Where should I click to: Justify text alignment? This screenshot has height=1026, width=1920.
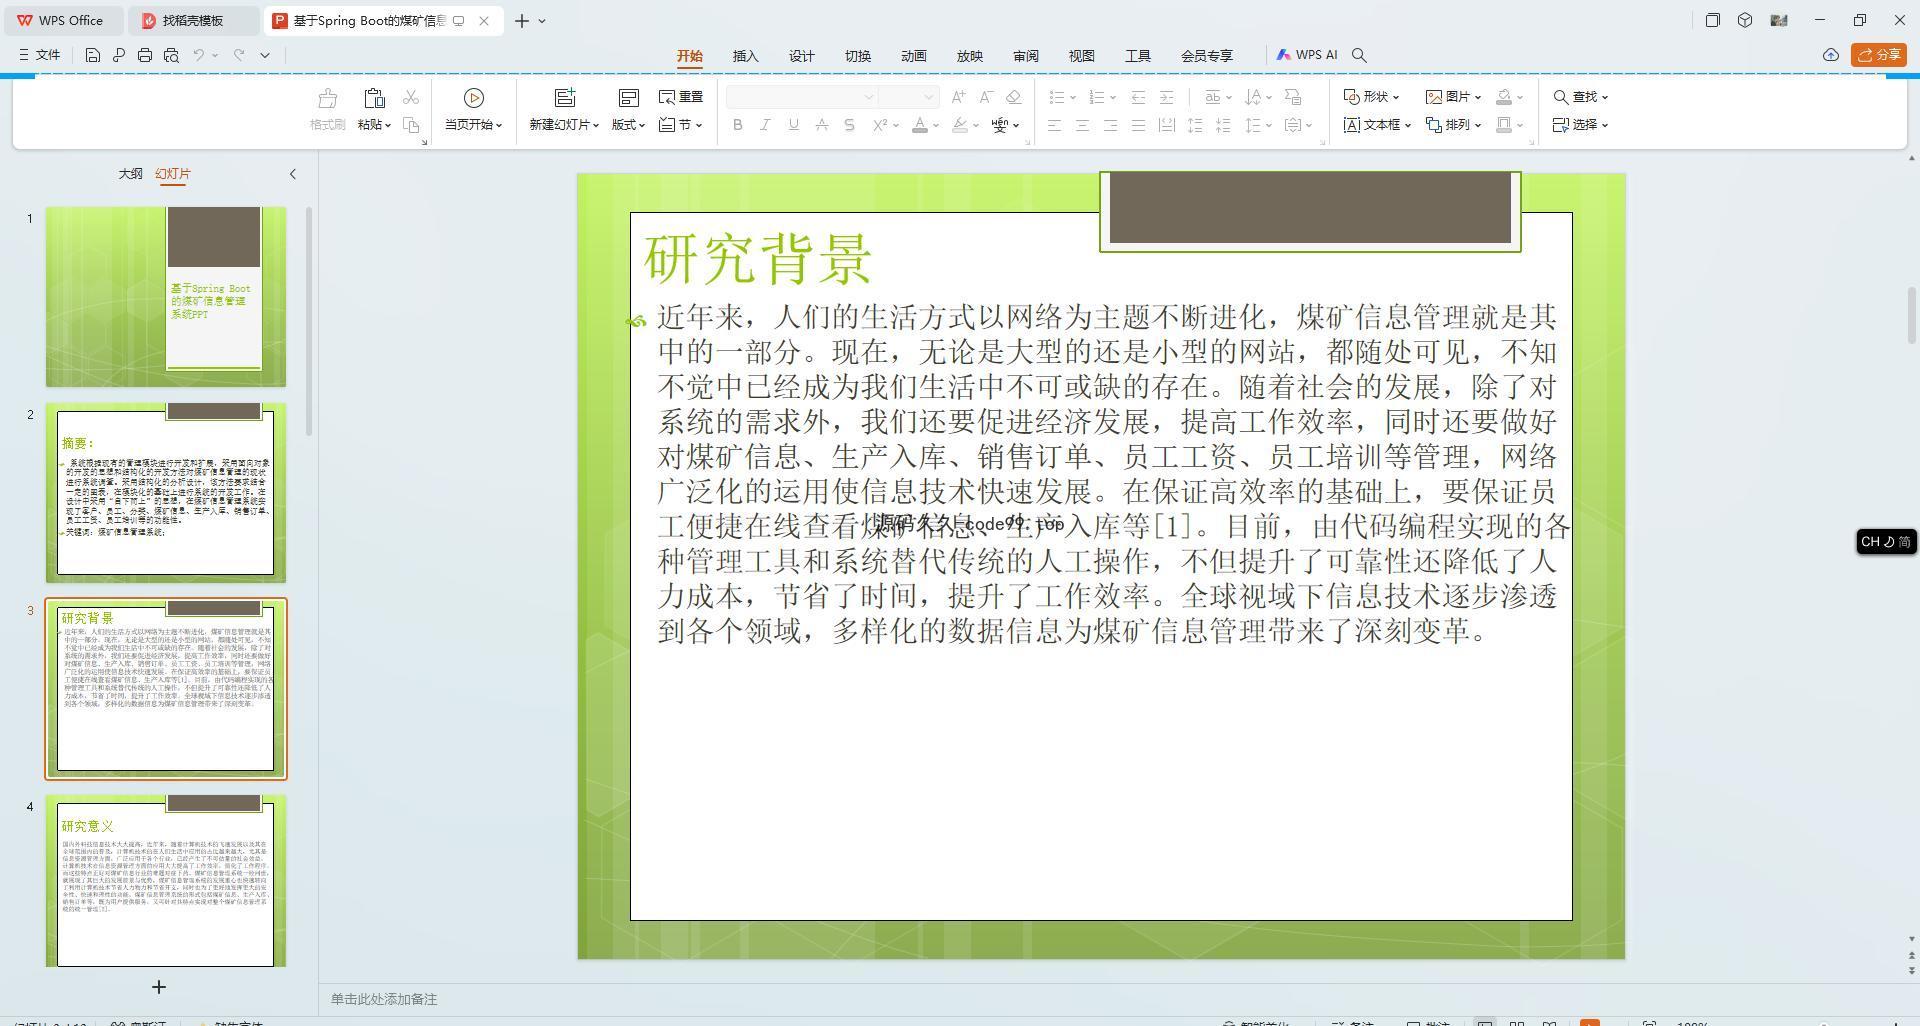coord(1138,125)
